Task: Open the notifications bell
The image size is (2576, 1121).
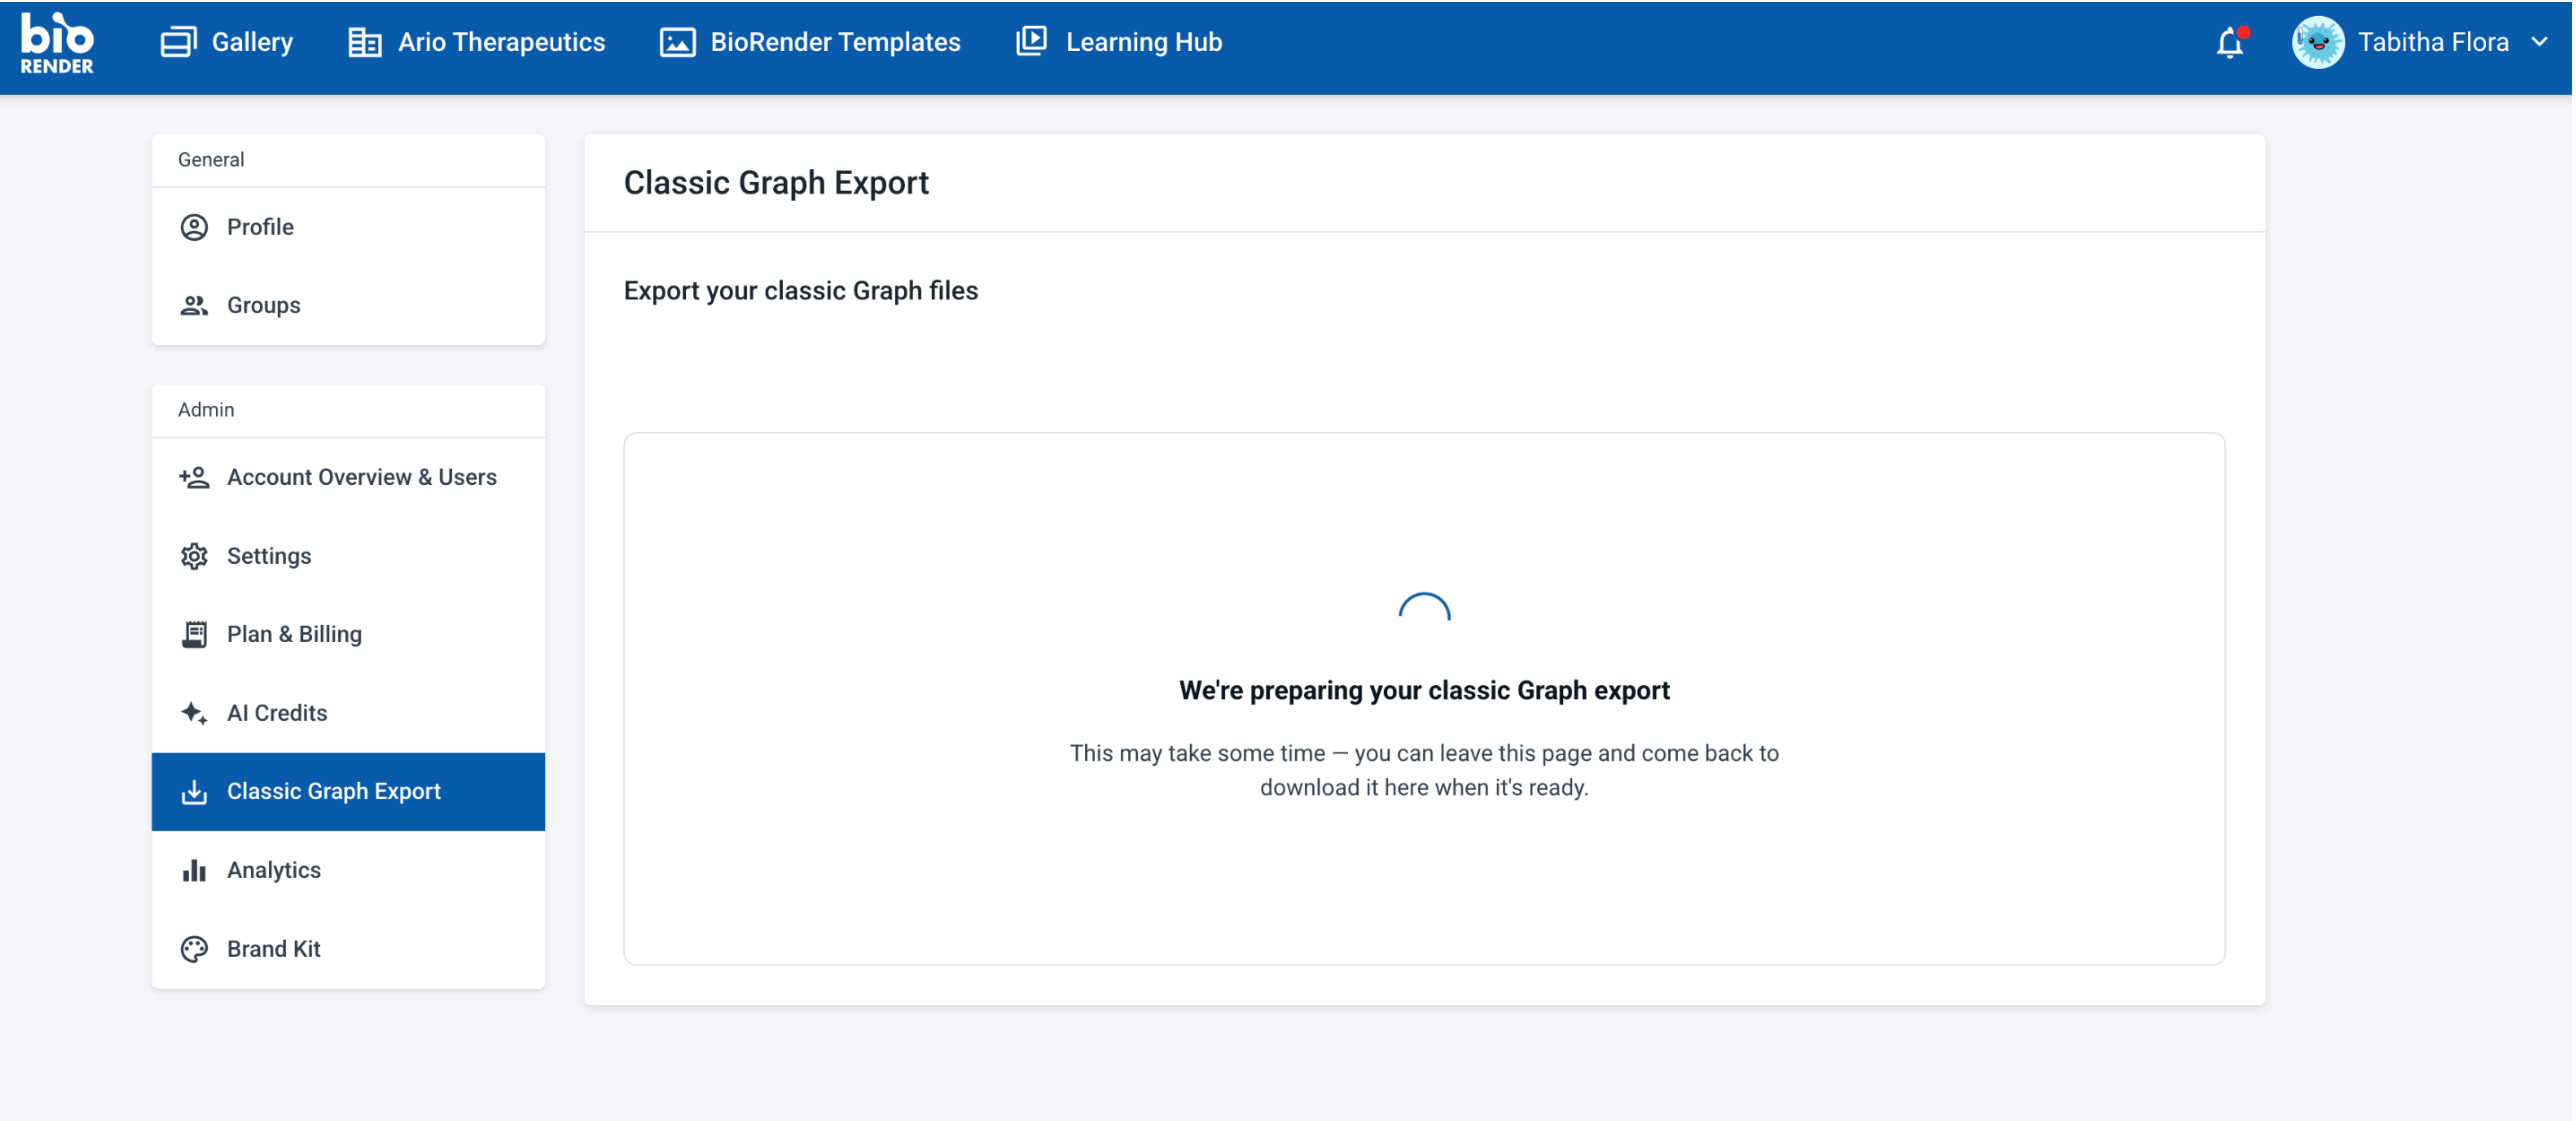Action: point(2230,43)
